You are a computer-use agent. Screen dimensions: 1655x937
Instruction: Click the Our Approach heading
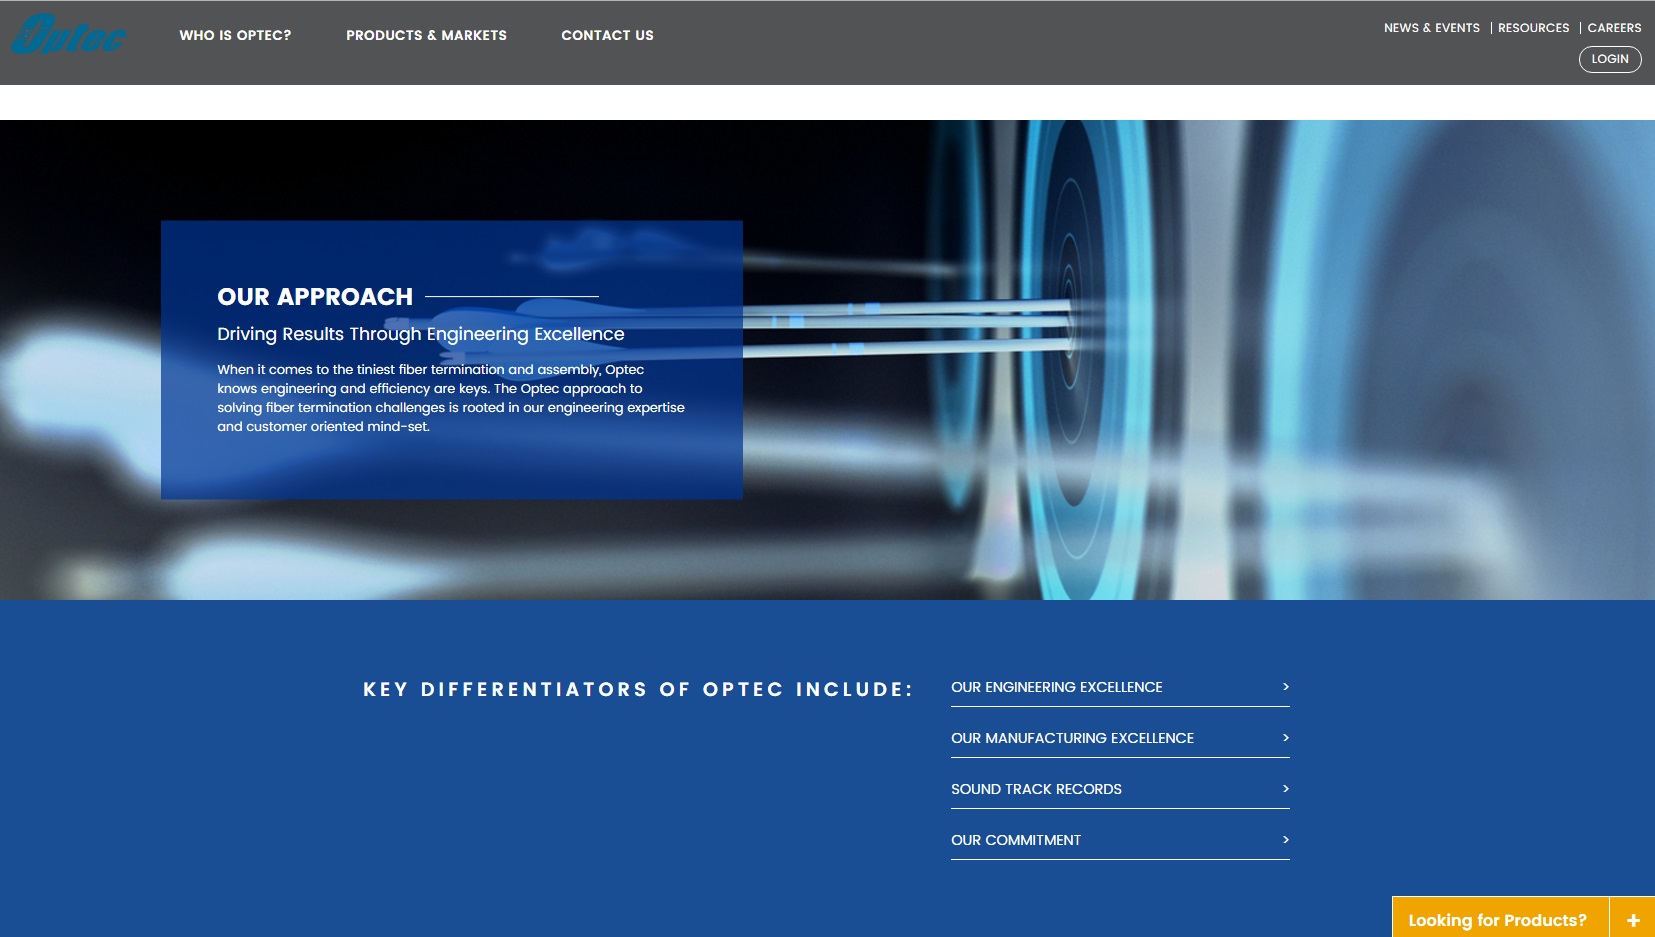(315, 297)
